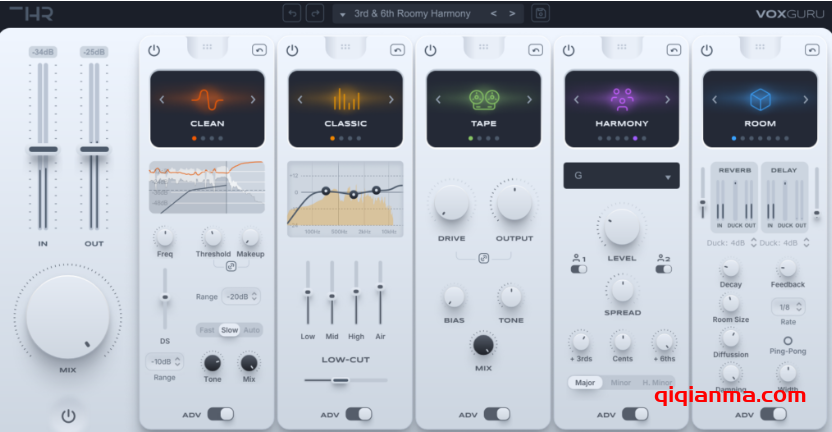Click the TAPE reel icon
The width and height of the screenshot is (832, 432).
(x=484, y=100)
